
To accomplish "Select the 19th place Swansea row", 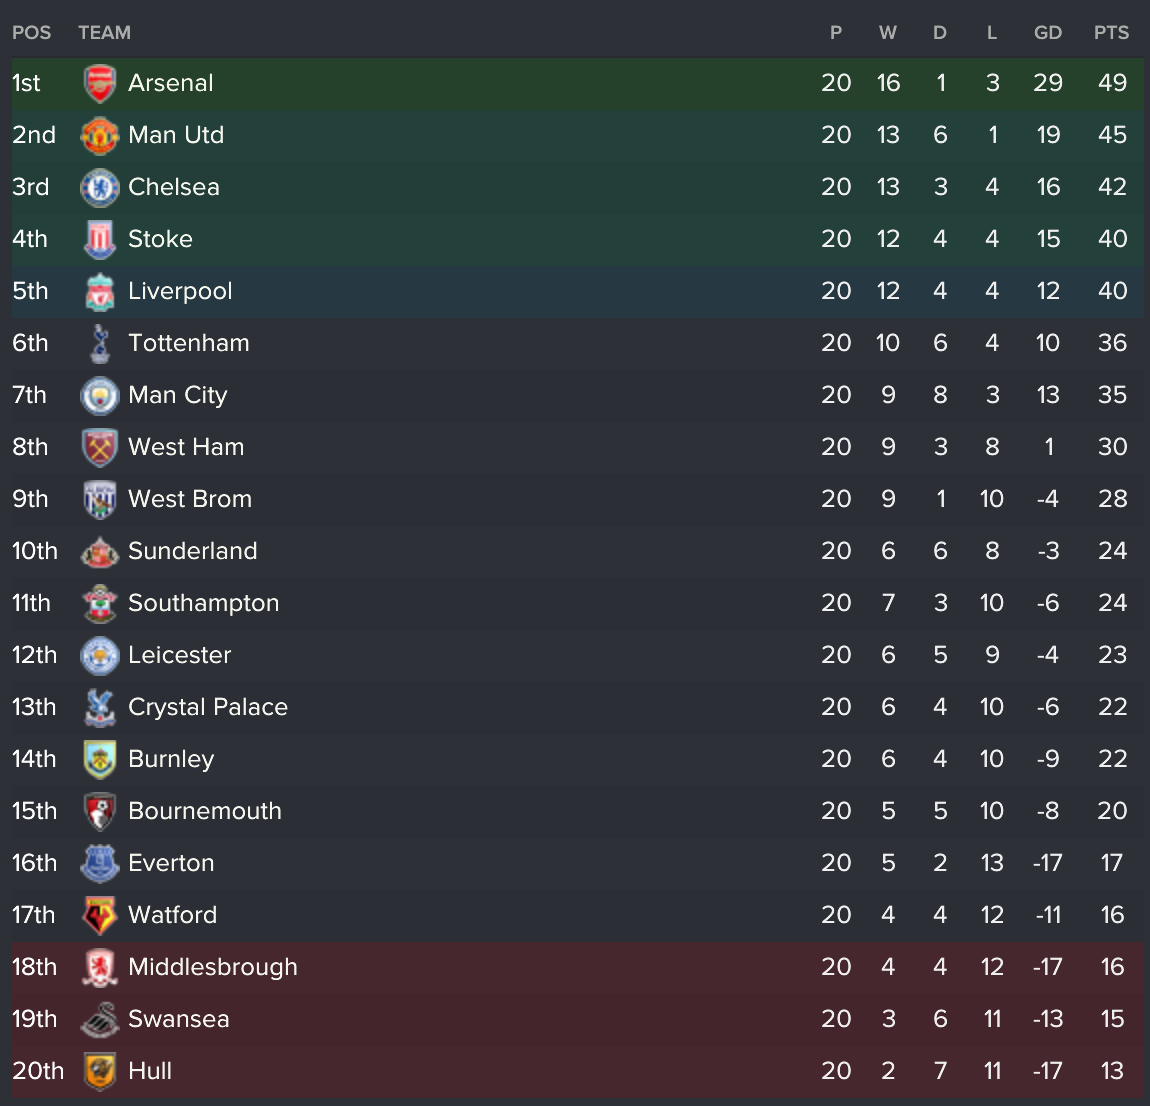I will tap(500, 1019).
